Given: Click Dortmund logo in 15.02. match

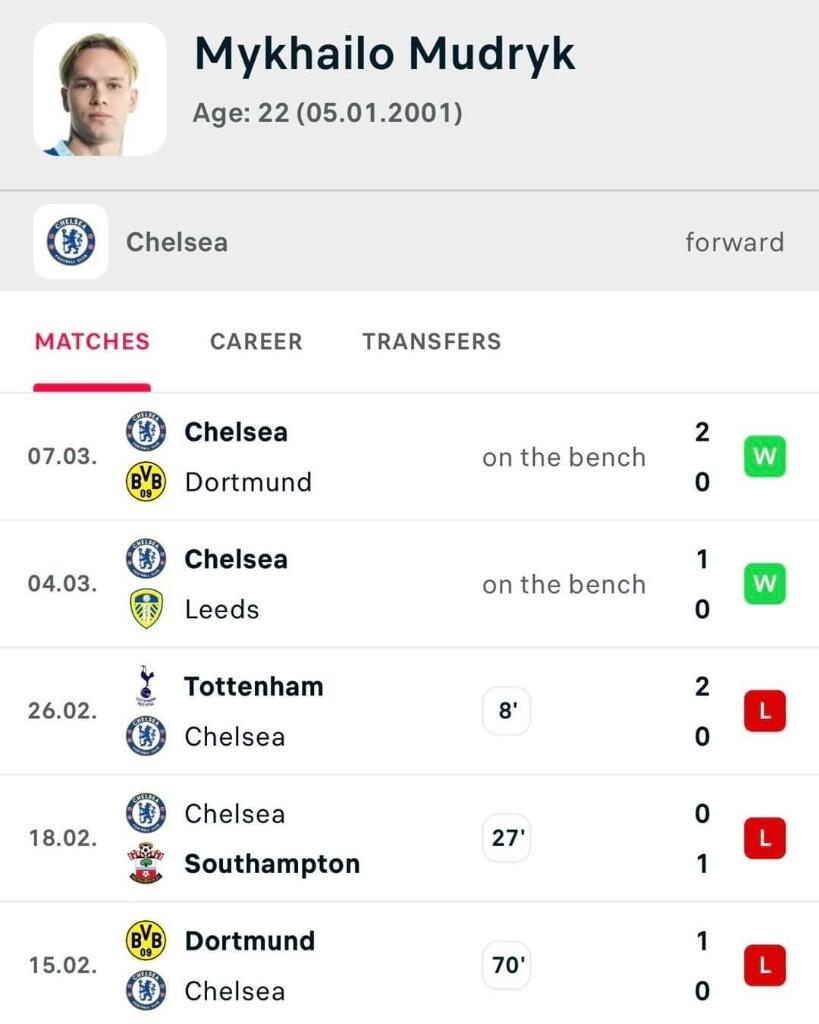Looking at the screenshot, I should (x=146, y=941).
